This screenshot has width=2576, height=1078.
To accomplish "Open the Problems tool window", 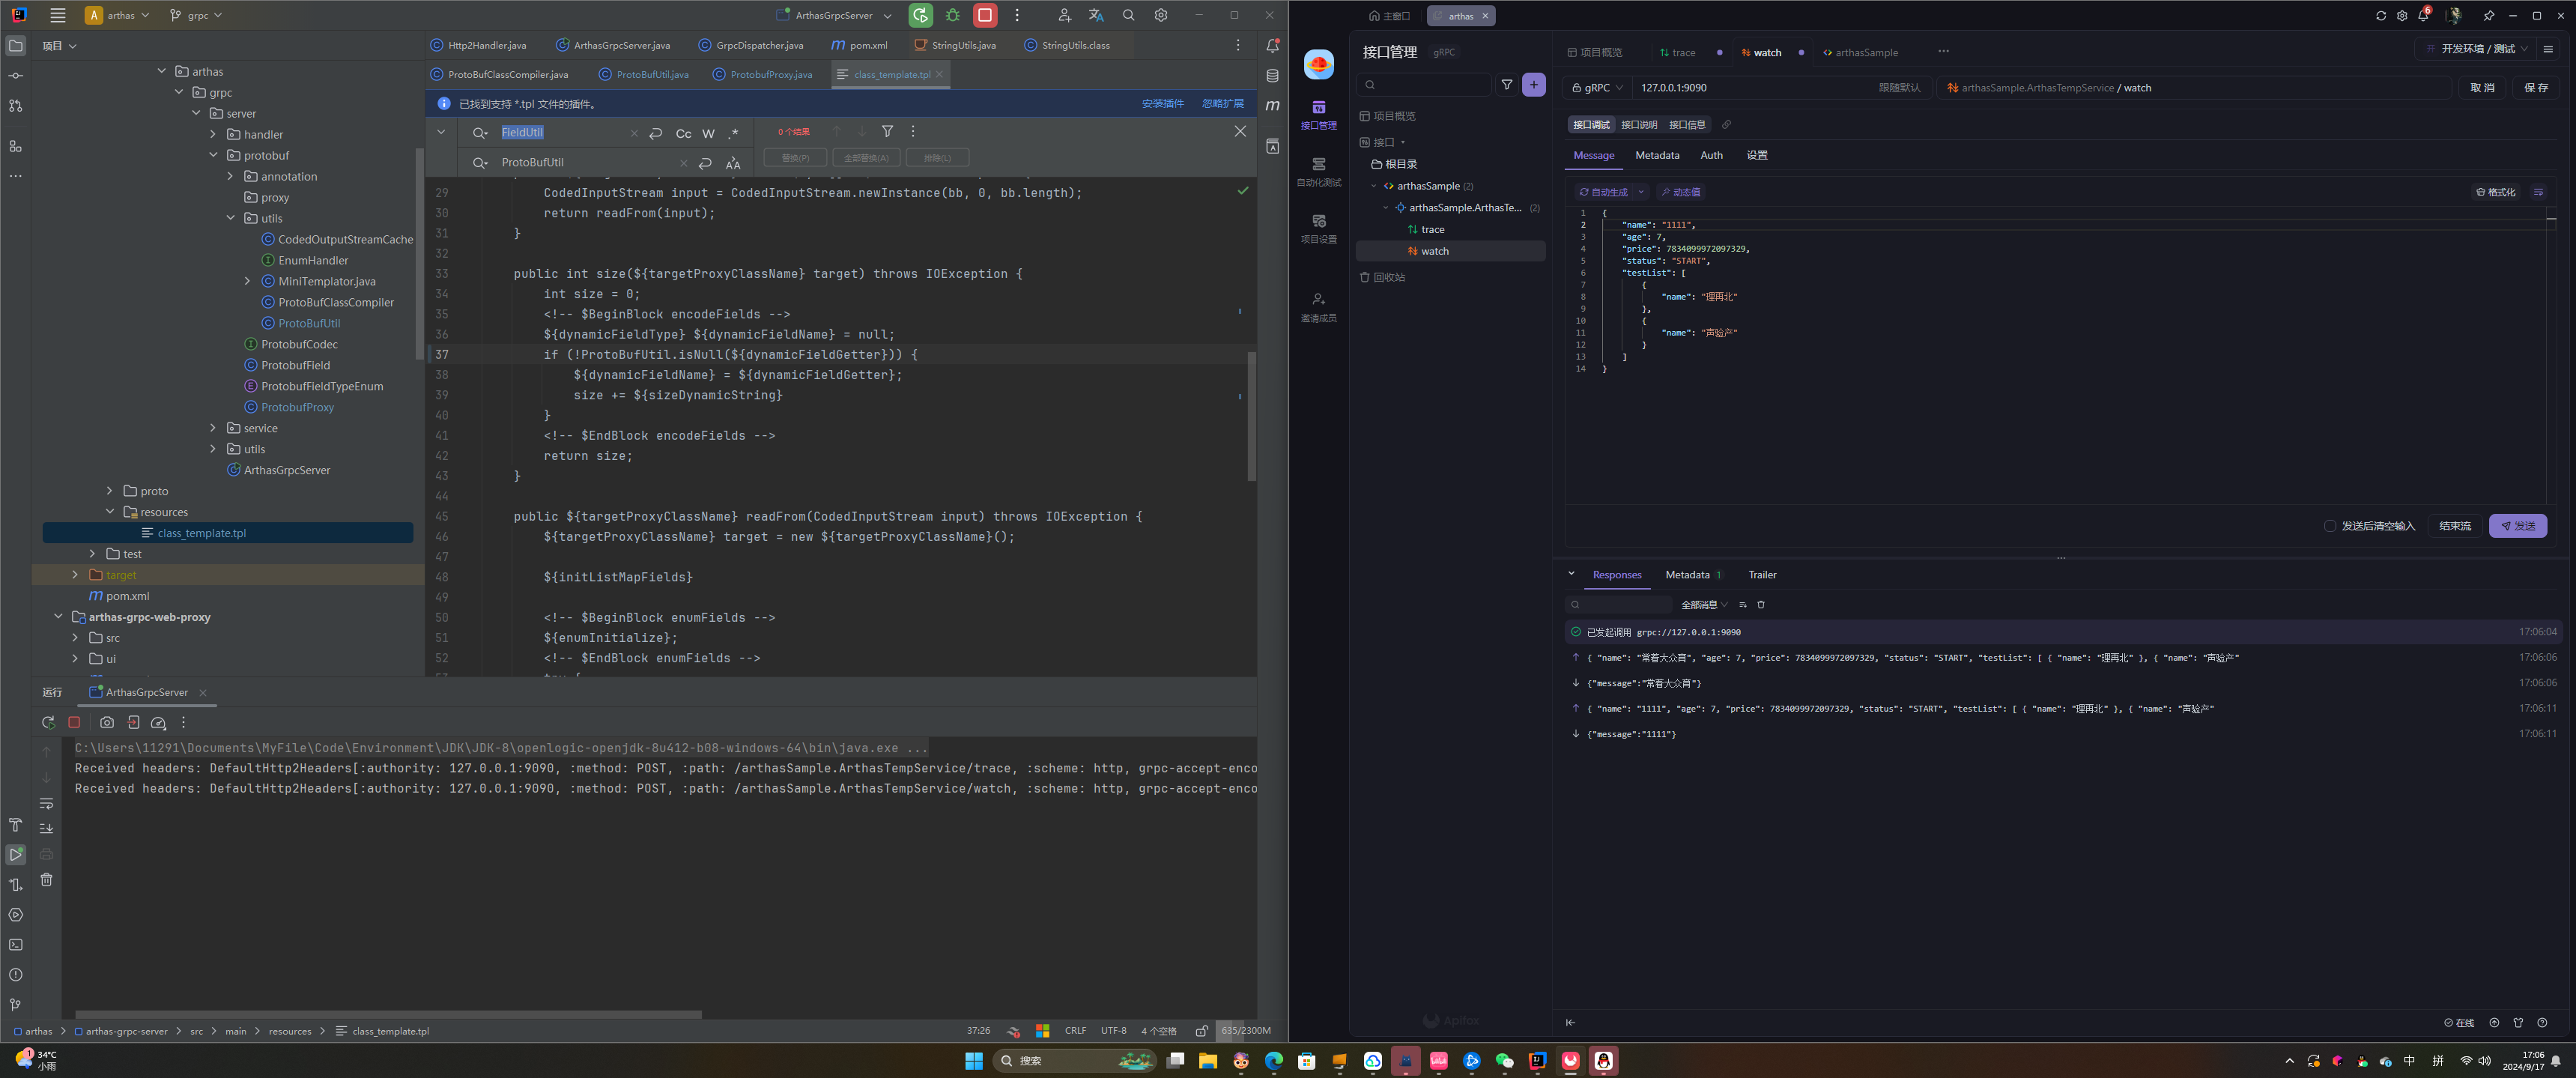I will point(15,975).
